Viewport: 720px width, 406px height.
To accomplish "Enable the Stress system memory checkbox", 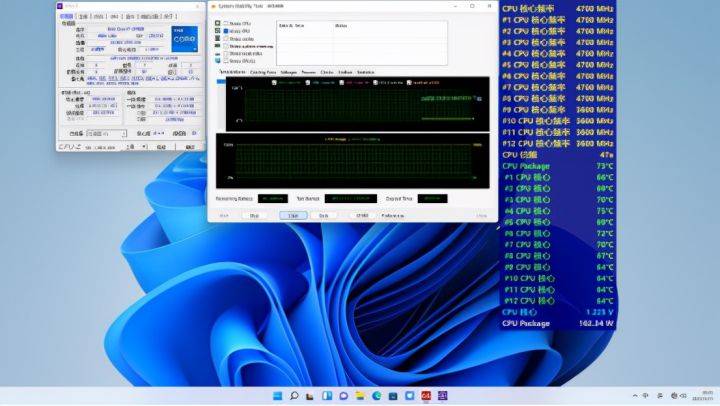I will click(225, 46).
